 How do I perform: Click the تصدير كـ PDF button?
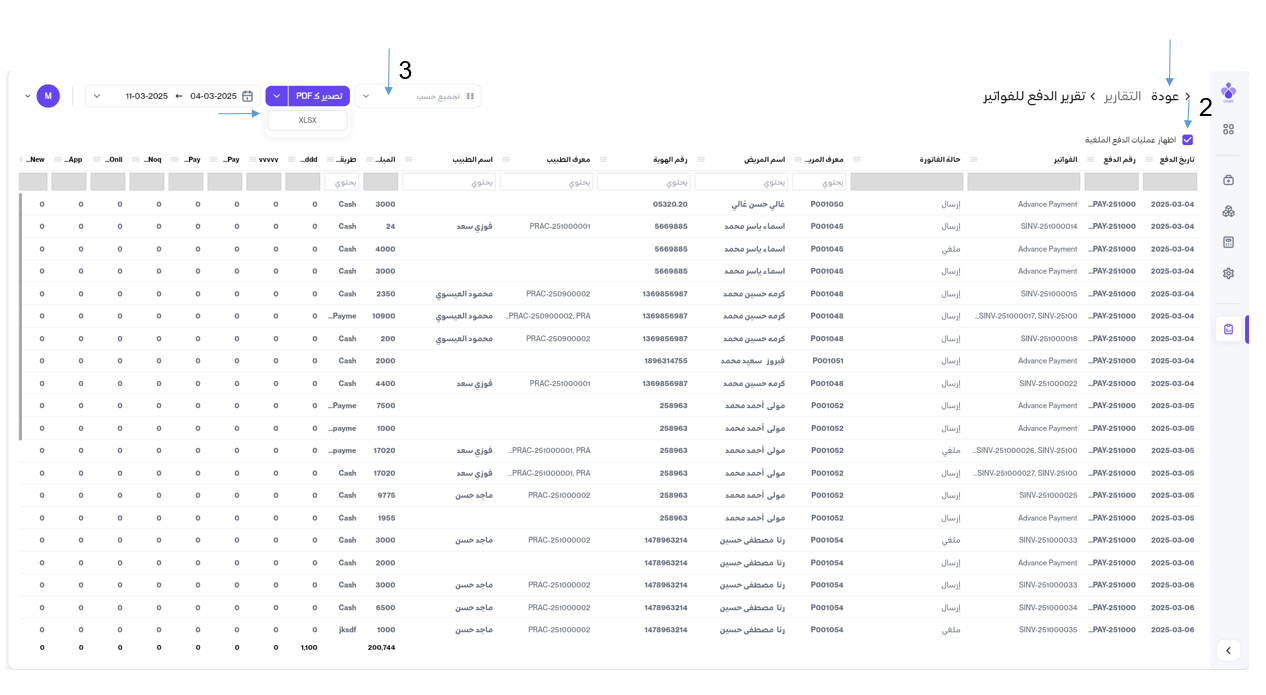coord(319,96)
